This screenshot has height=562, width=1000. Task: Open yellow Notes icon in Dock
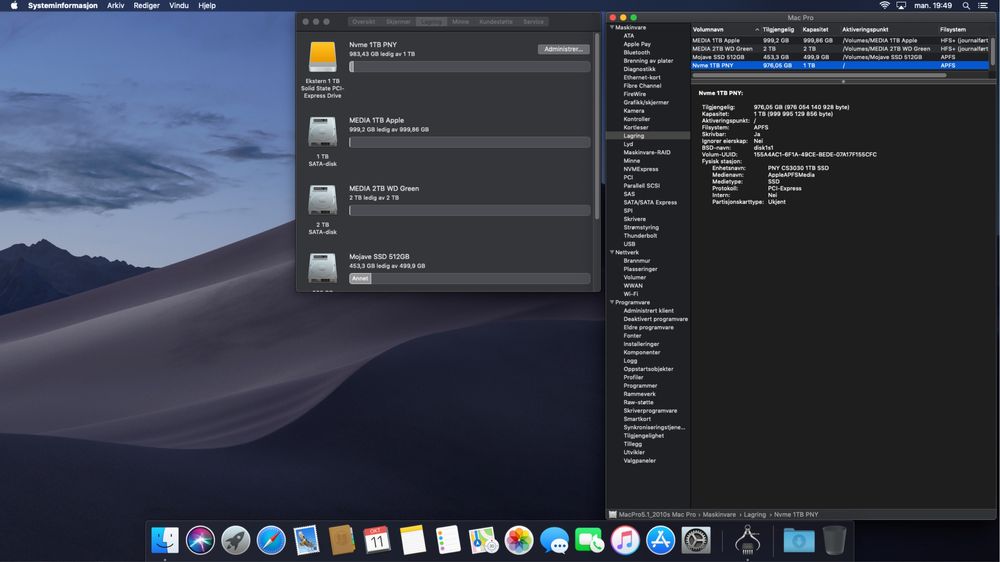413,540
